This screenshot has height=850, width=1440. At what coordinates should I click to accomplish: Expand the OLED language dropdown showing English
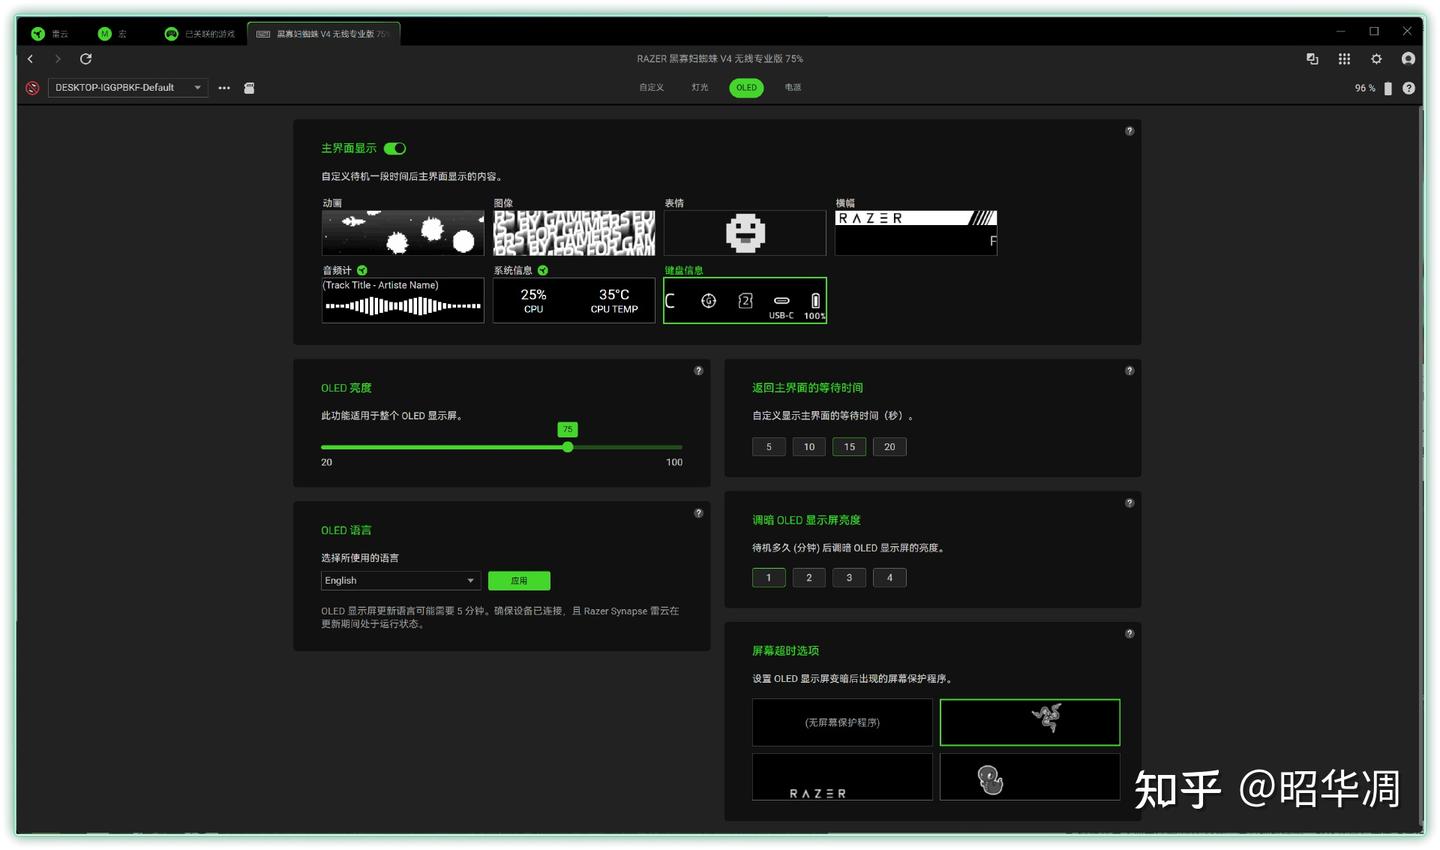coord(401,581)
